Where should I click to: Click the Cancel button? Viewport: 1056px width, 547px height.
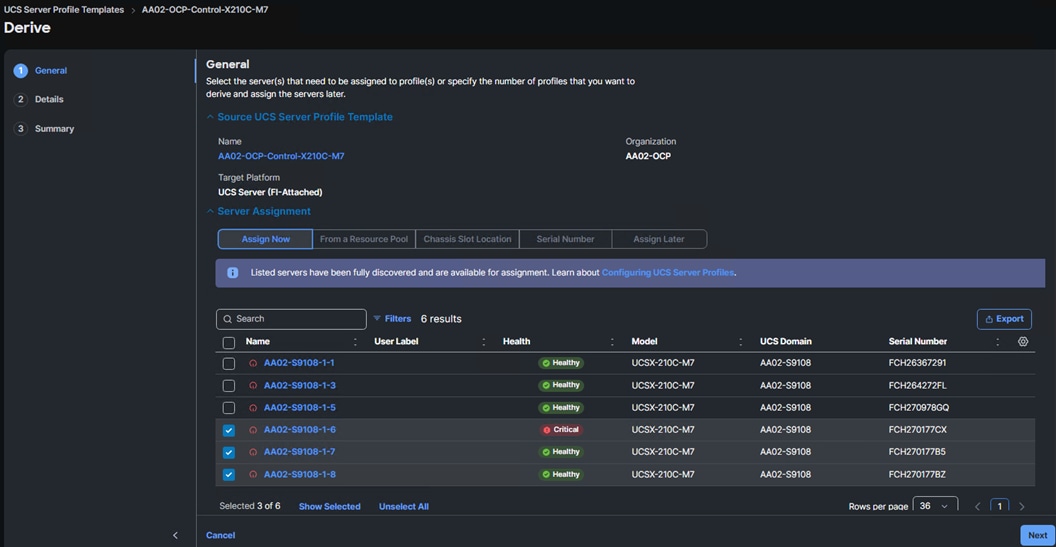220,536
